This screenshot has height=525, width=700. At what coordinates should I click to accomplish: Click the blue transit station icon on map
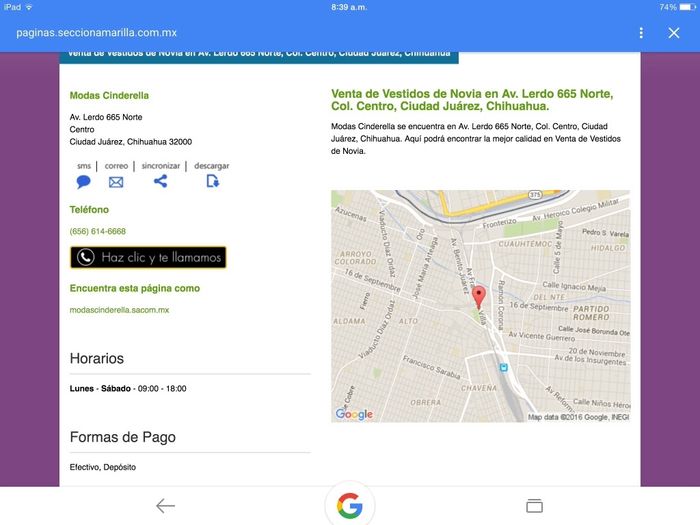coord(504,368)
